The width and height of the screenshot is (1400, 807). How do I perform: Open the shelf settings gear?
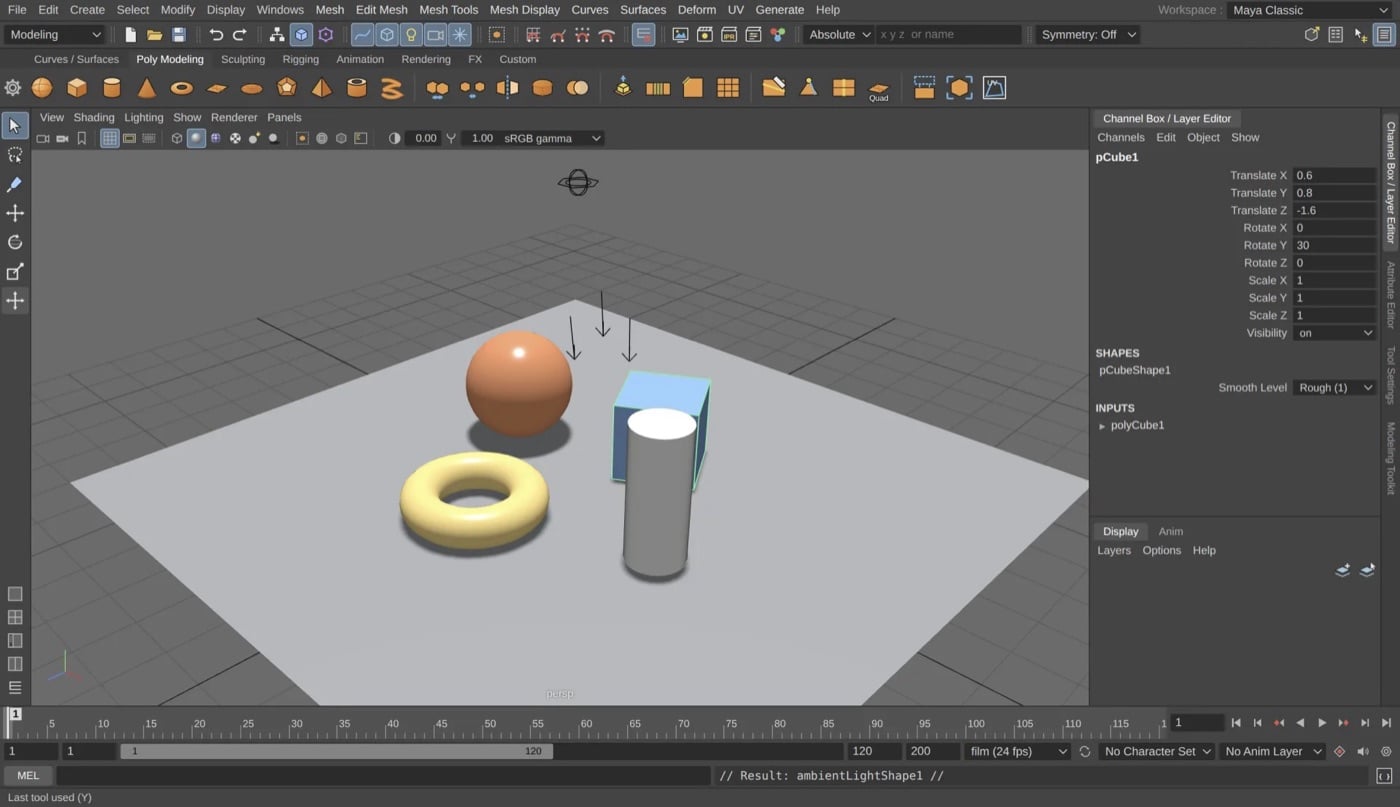[13, 88]
